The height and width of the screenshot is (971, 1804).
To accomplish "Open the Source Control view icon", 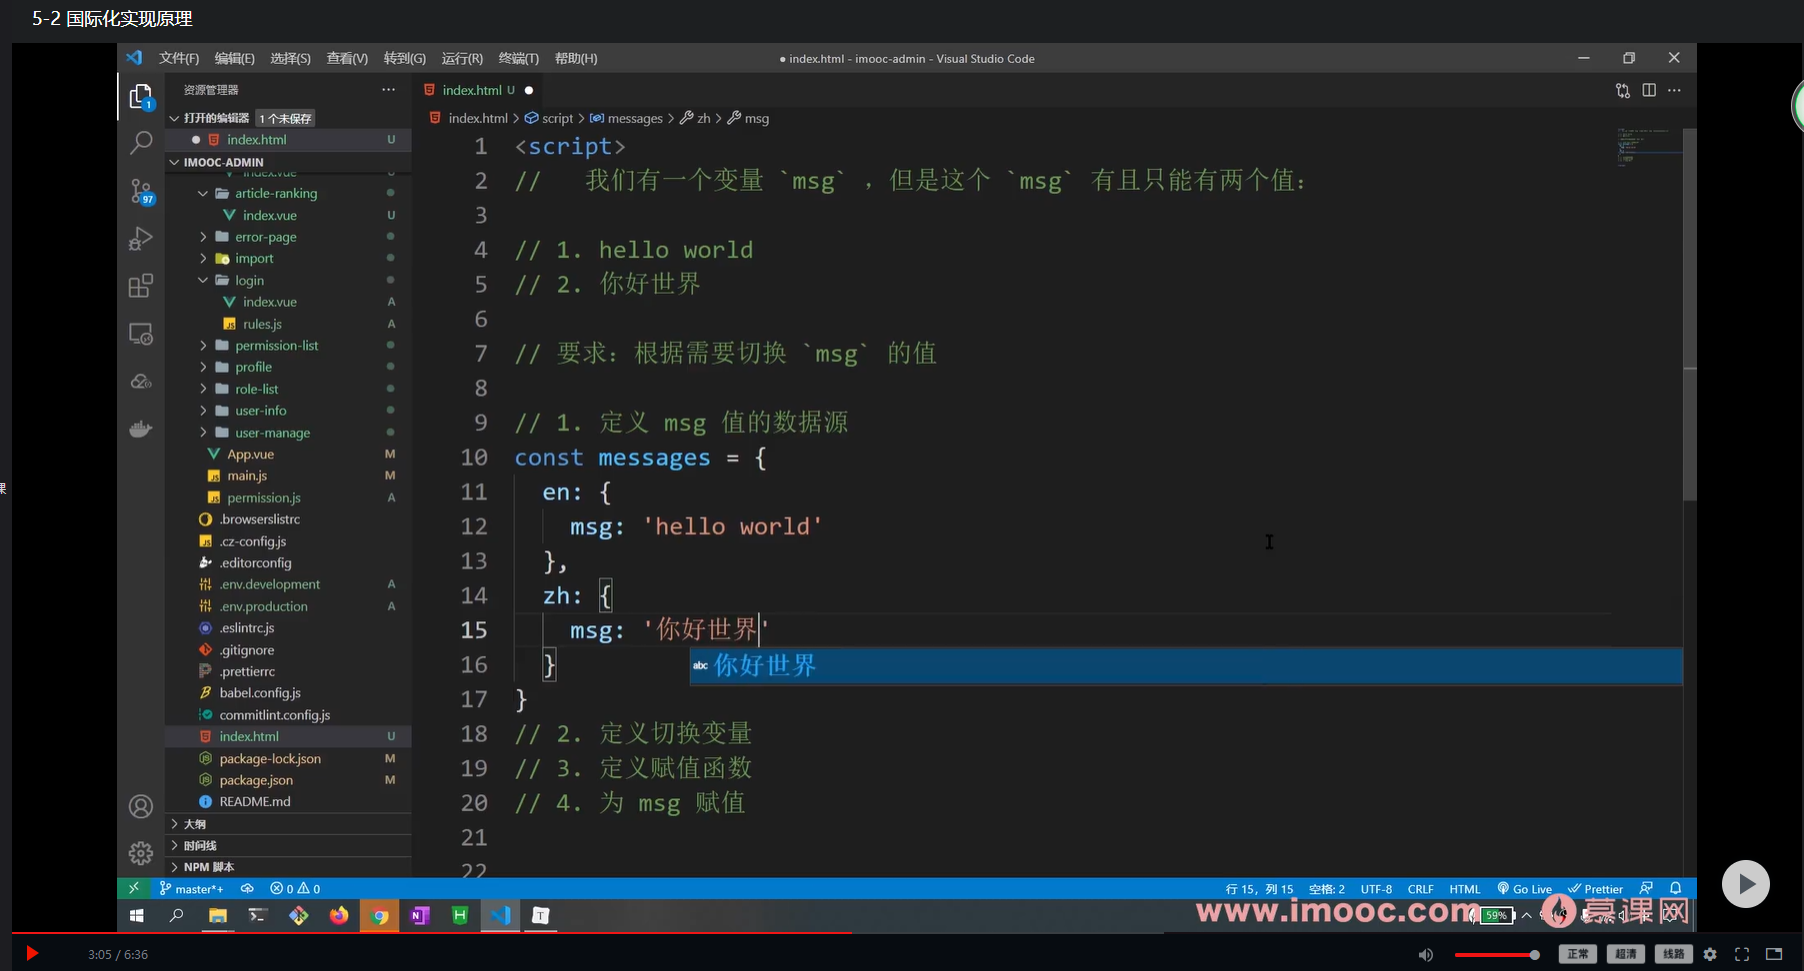I will 141,191.
